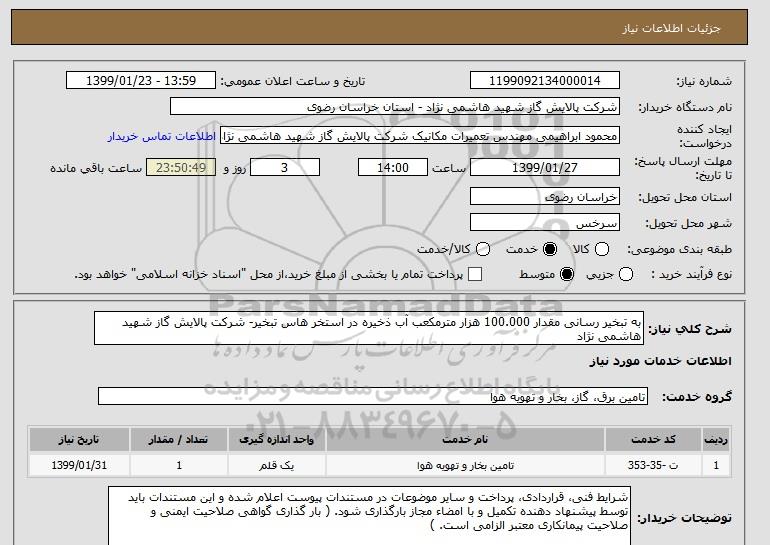
Task: Click the نام خدمت column header
Action: (x=465, y=439)
